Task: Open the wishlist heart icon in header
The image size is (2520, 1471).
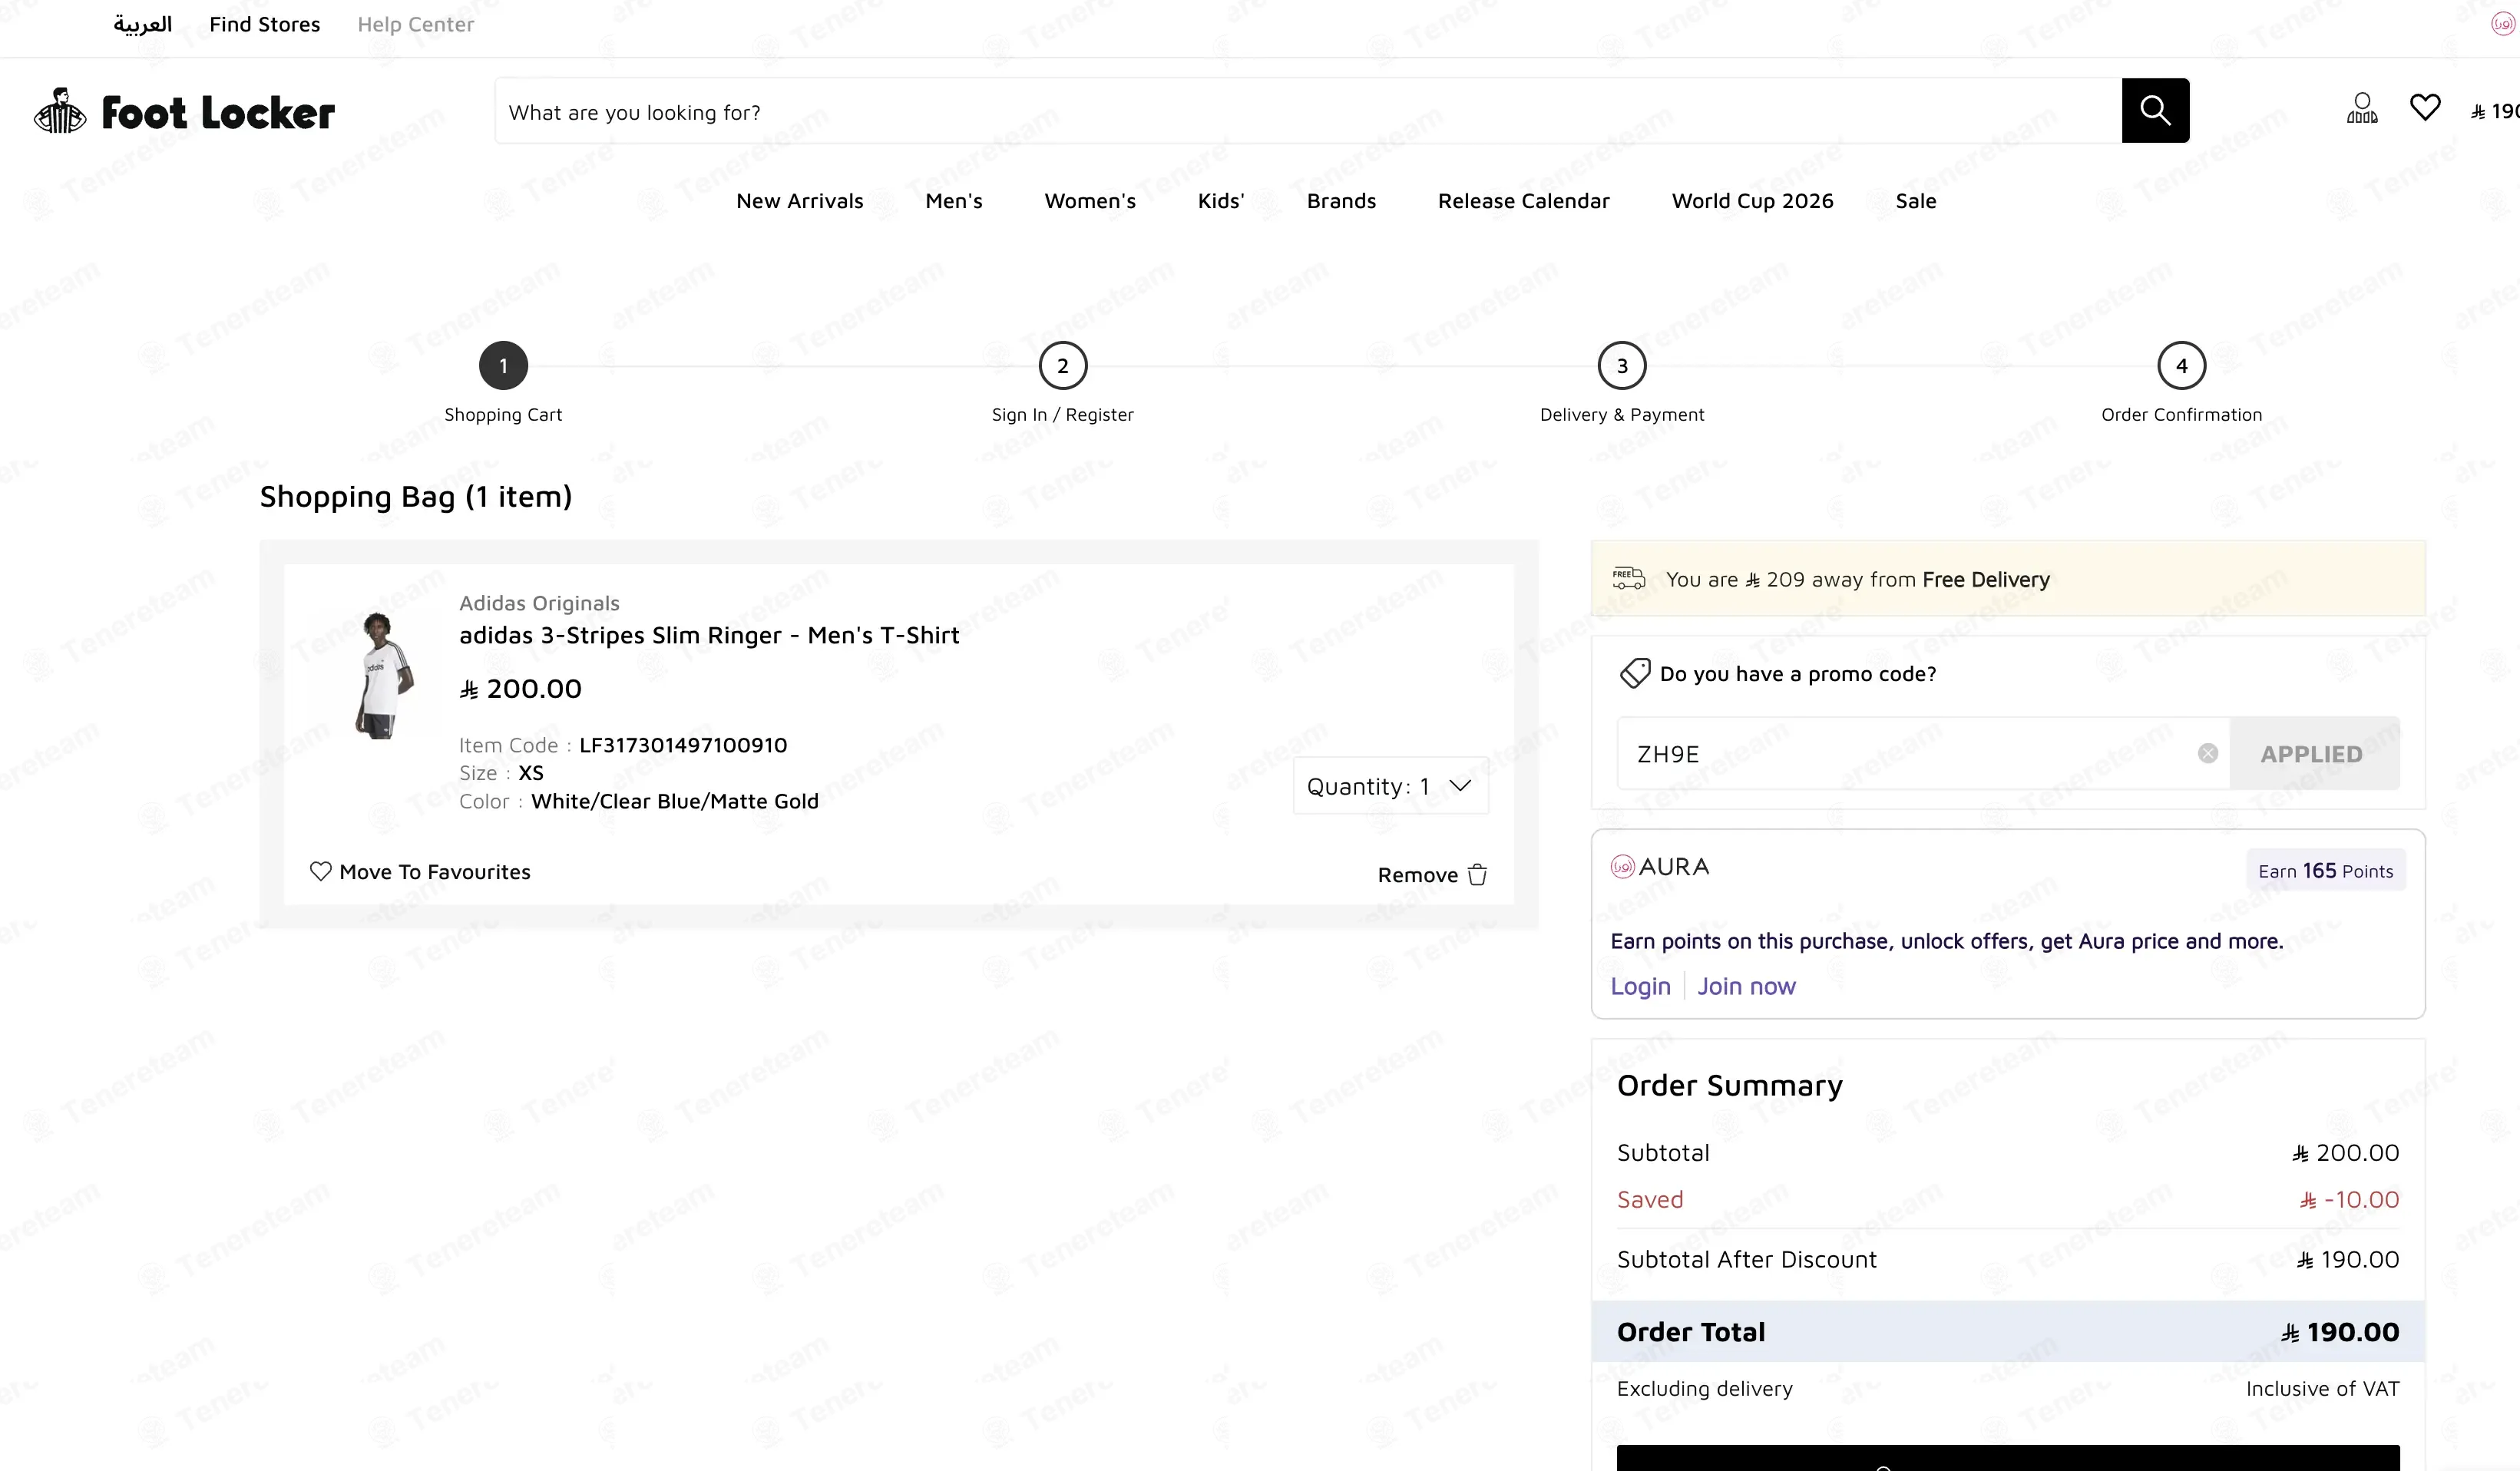Action: (x=2425, y=107)
